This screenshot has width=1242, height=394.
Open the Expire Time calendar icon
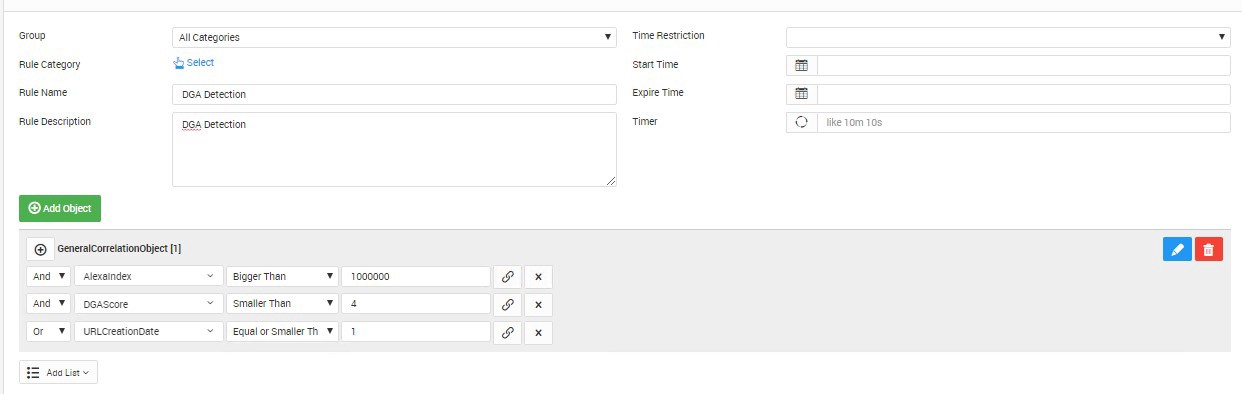(x=801, y=94)
